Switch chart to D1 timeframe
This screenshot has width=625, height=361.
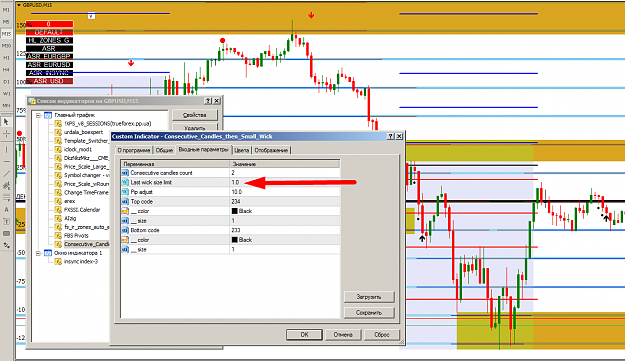pyautogui.click(x=6, y=82)
